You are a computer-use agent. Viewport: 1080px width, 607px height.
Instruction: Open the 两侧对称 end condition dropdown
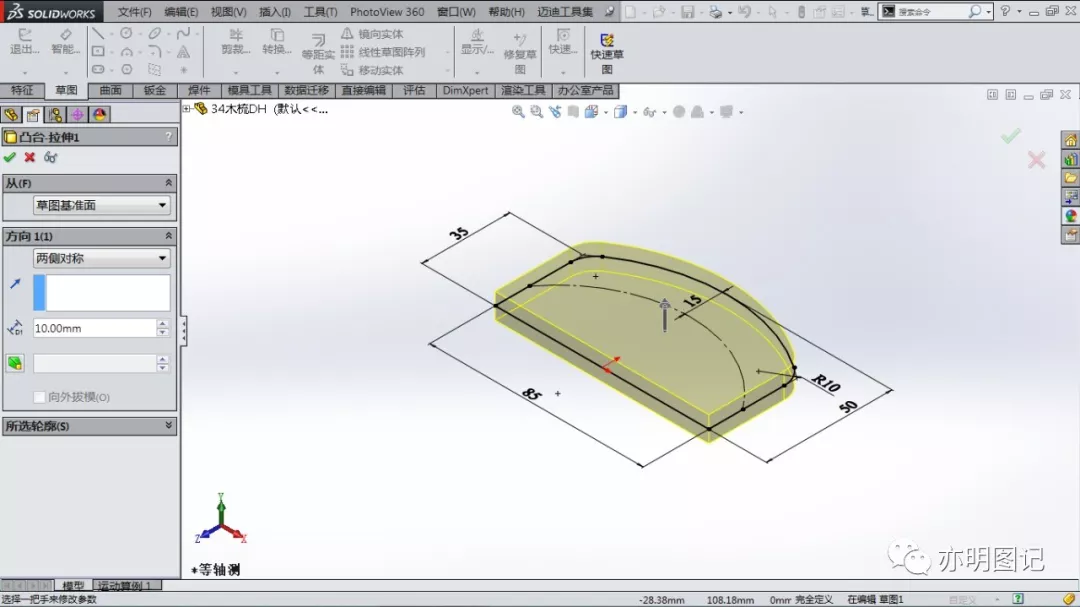coord(101,258)
